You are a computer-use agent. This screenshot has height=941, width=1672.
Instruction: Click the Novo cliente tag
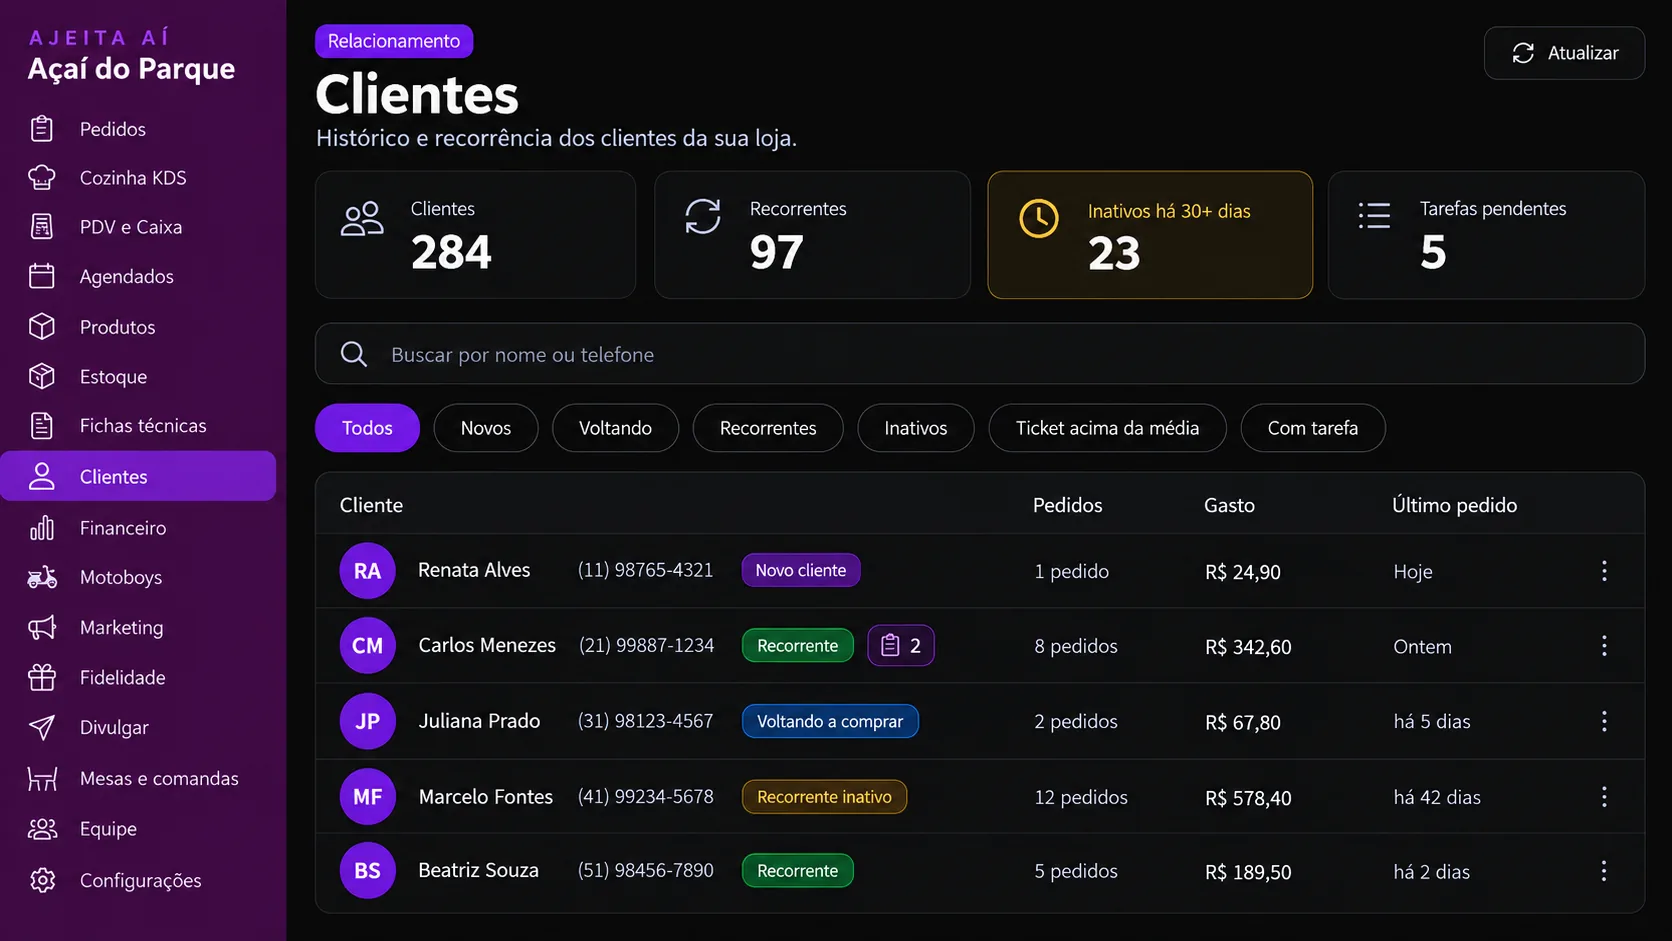pos(801,570)
